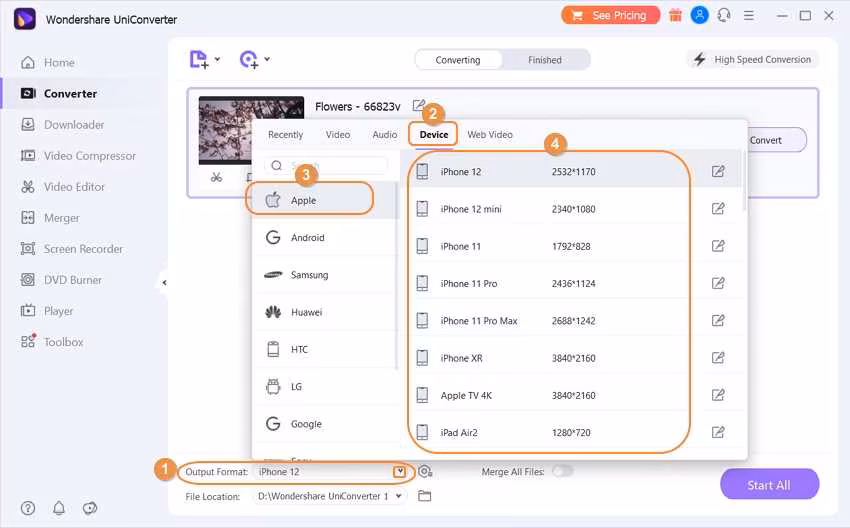Edit settings for iPhone 12 preset
The width and height of the screenshot is (850, 528).
[x=718, y=171]
